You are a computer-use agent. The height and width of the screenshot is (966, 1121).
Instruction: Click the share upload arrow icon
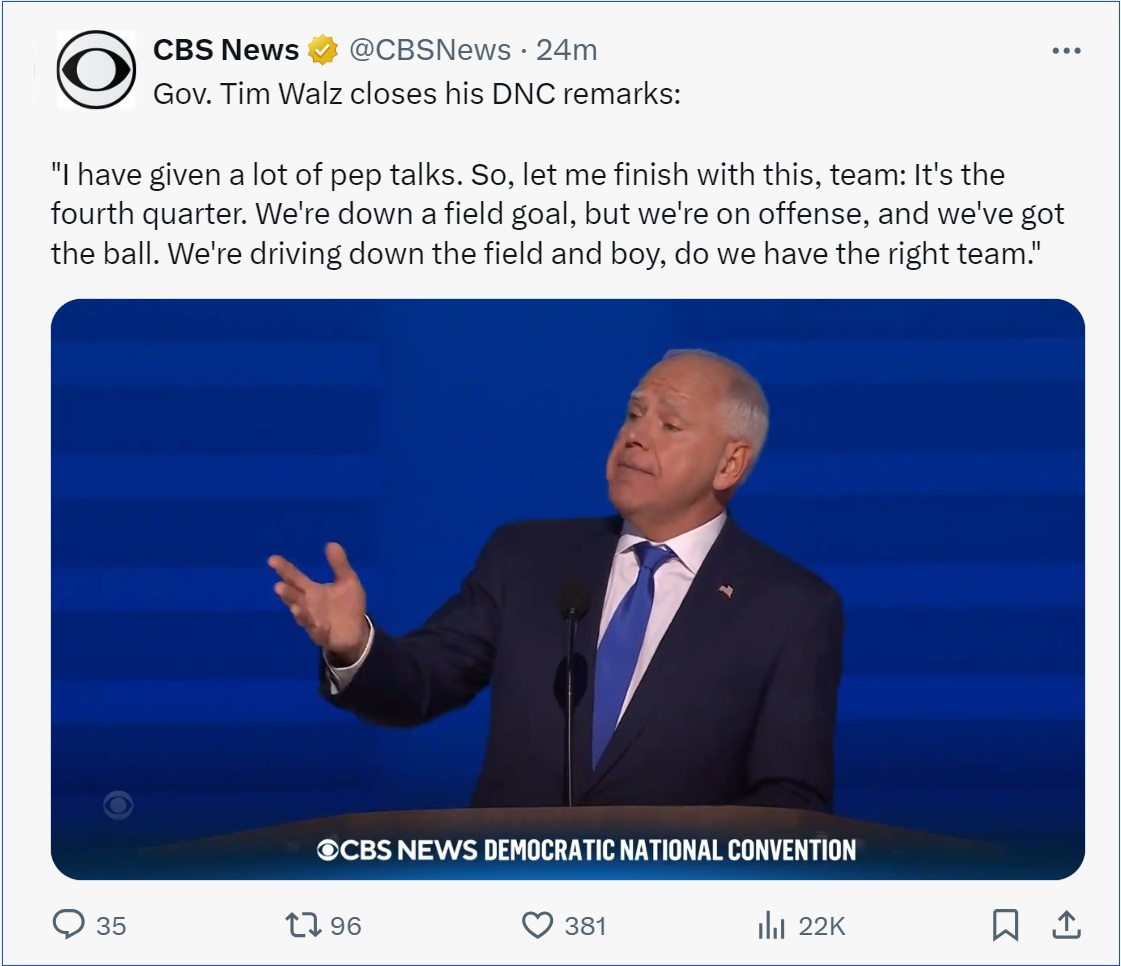click(x=1066, y=925)
